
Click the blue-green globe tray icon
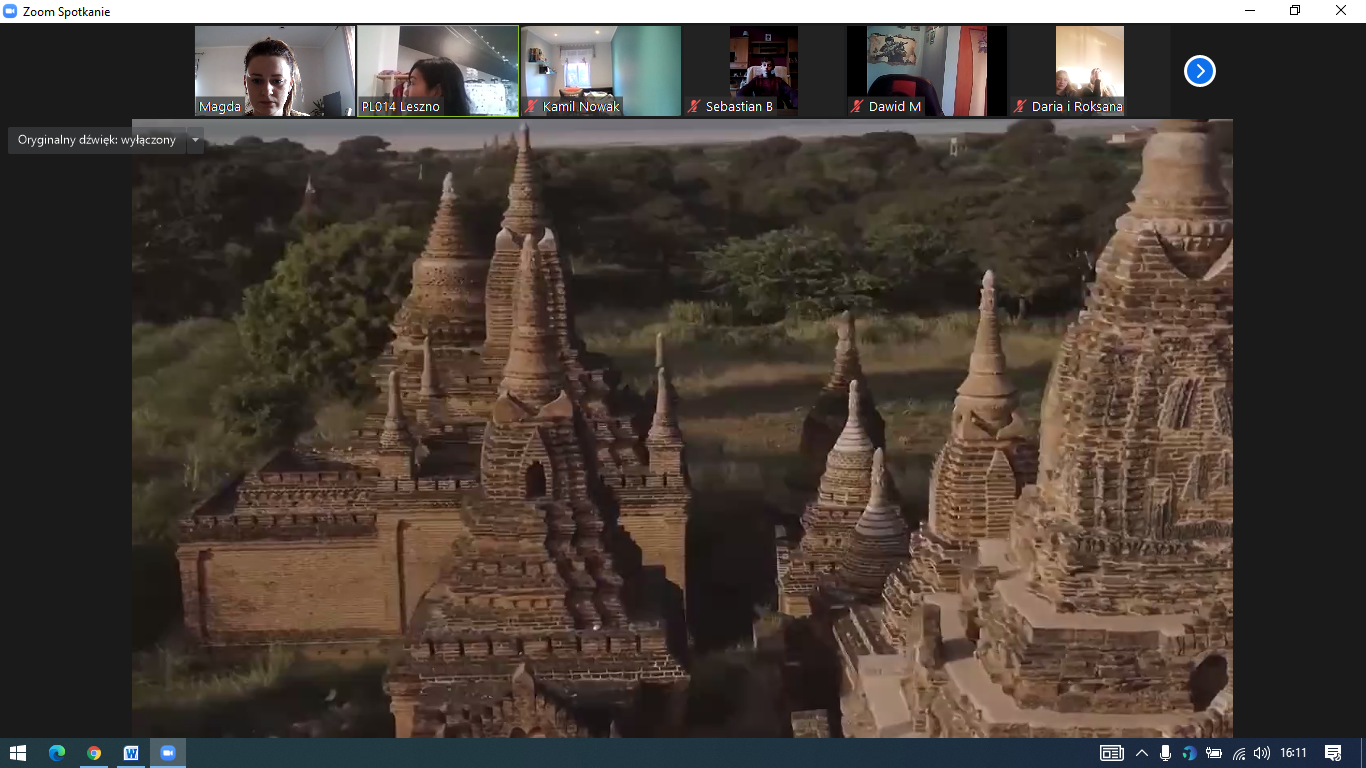point(1189,753)
